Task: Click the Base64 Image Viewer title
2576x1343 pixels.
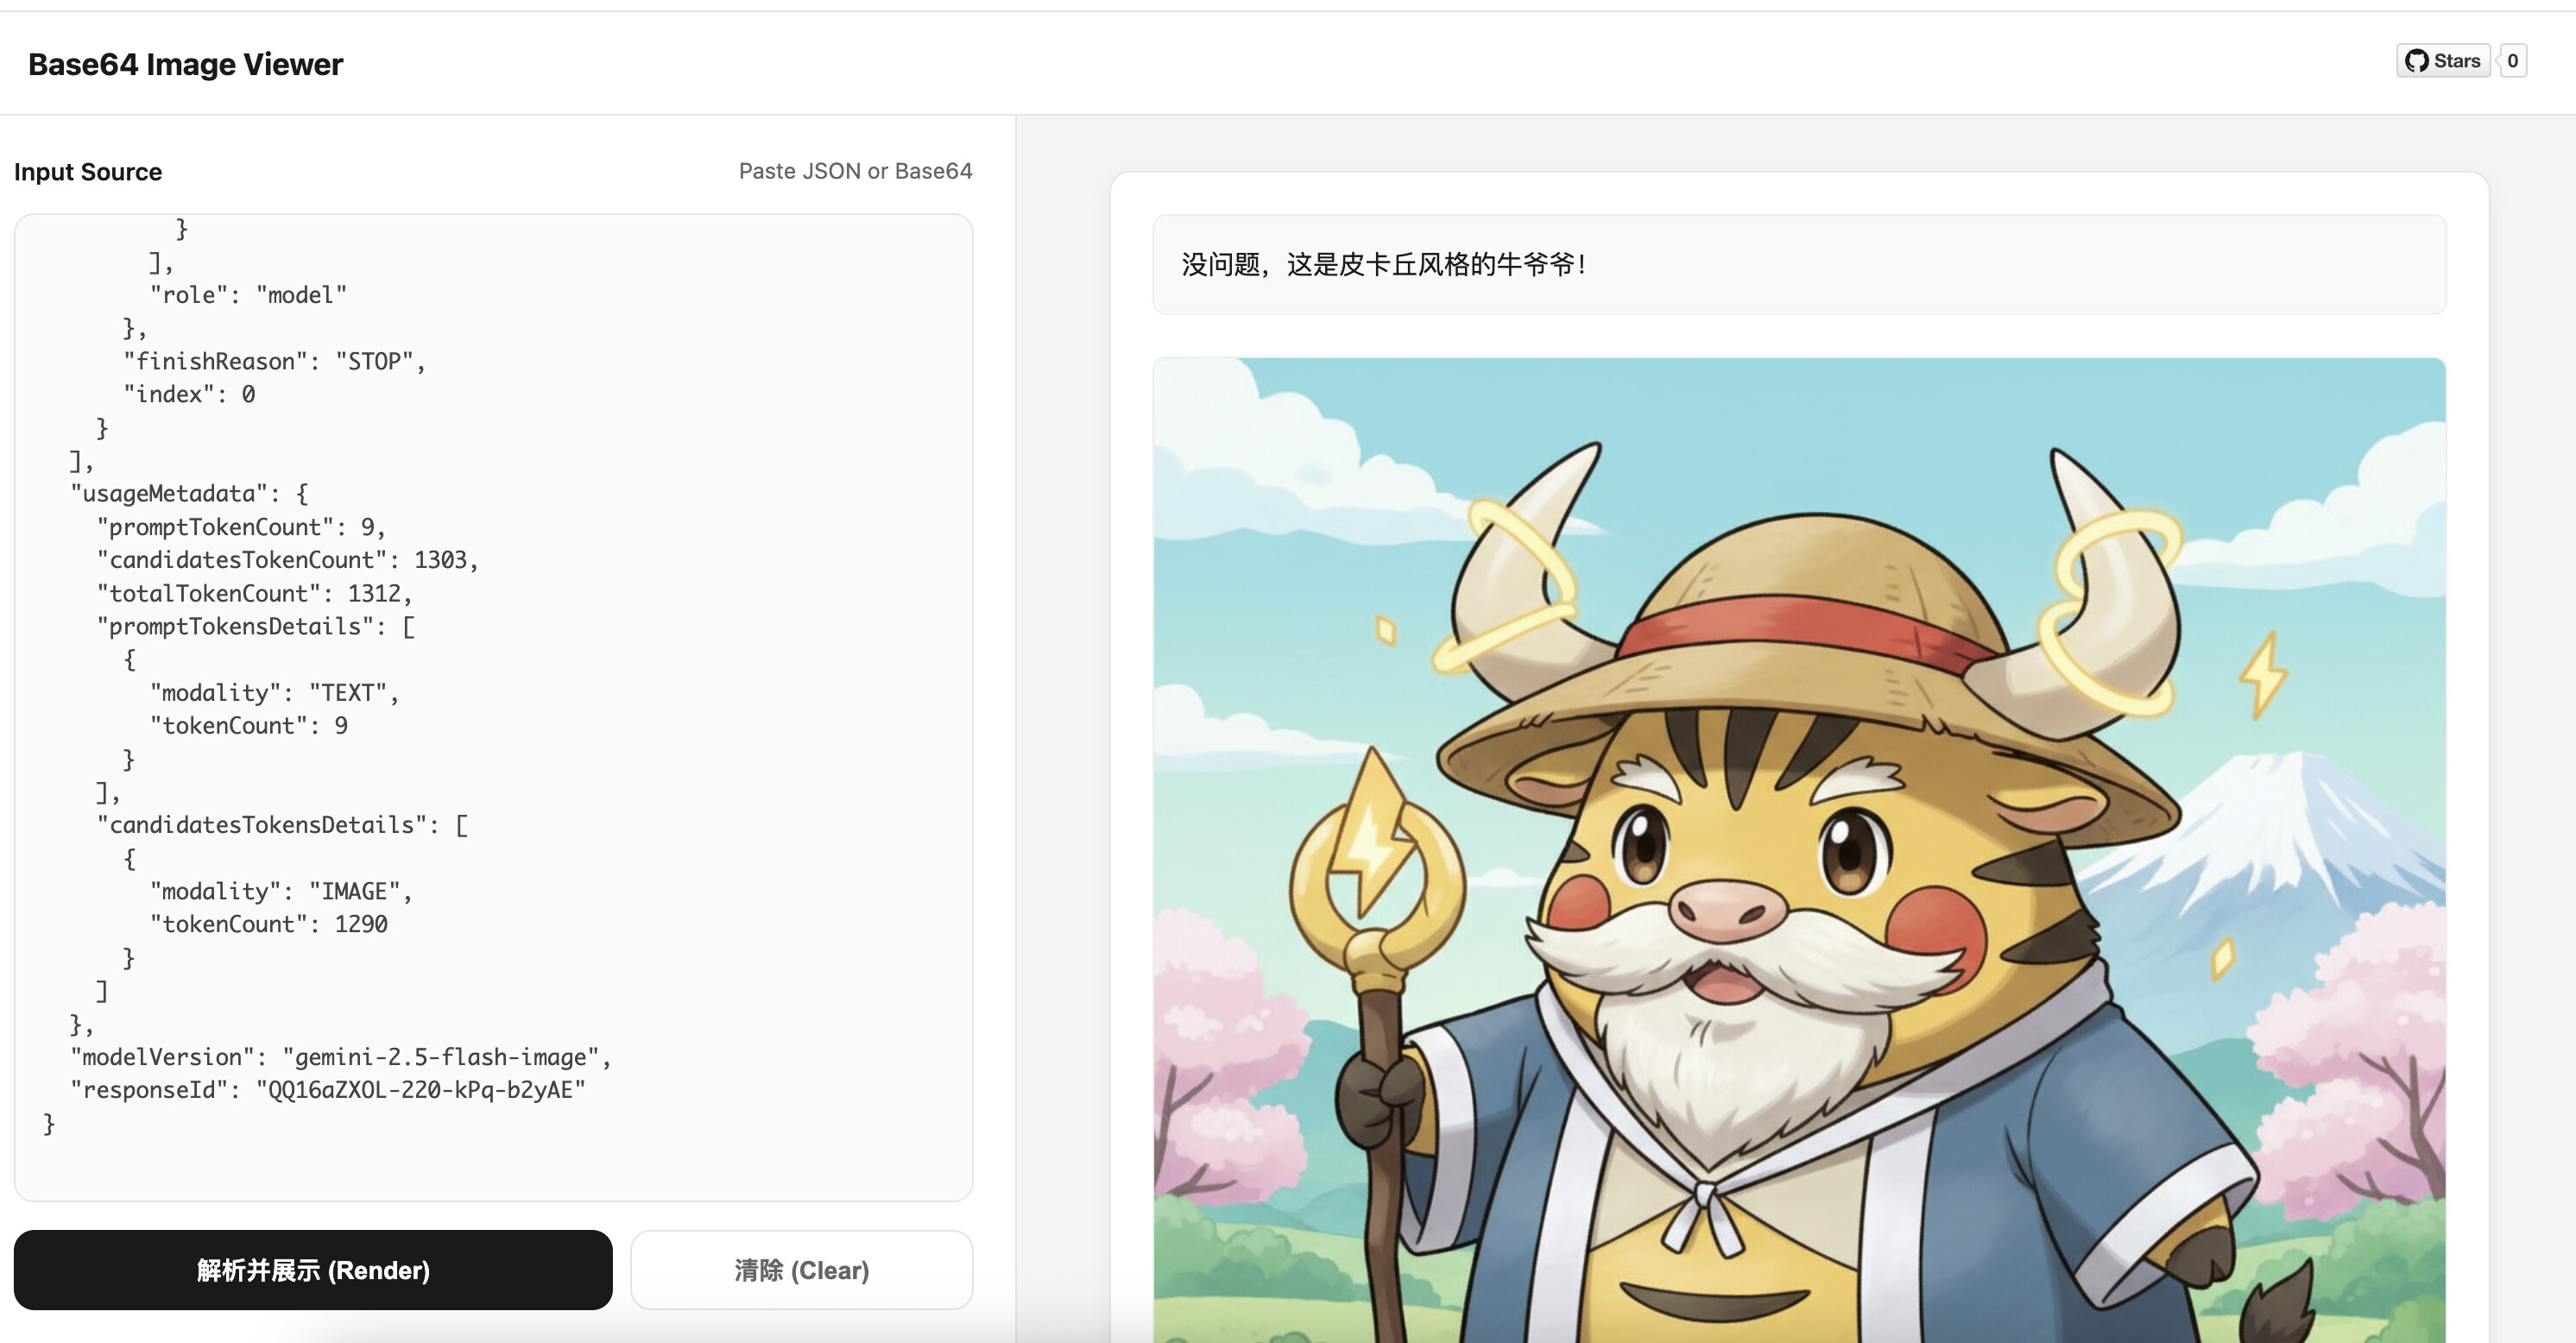Action: [185, 64]
